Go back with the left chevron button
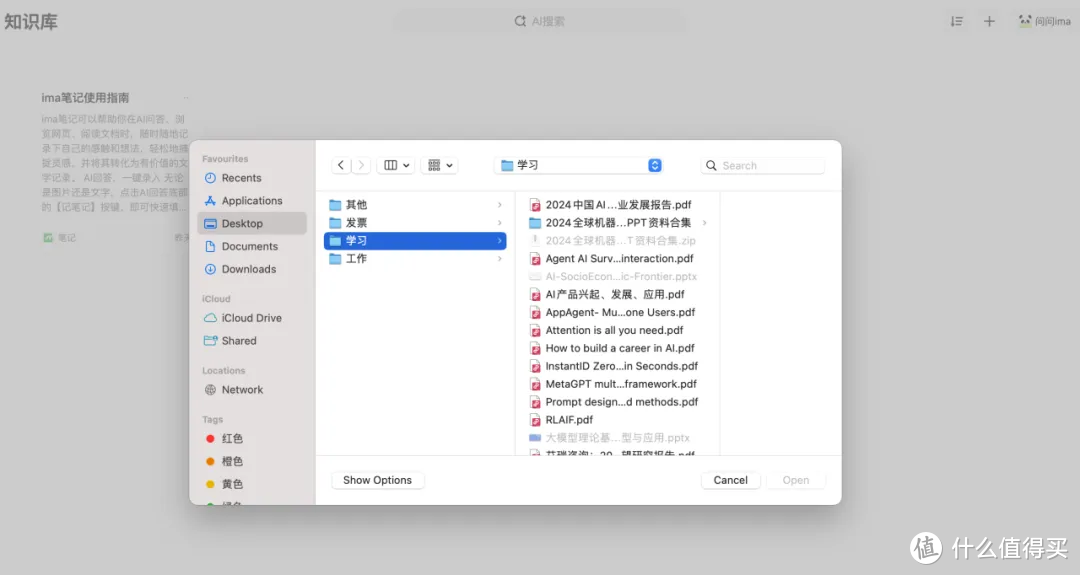Viewport: 1080px width, 575px height. [x=341, y=165]
